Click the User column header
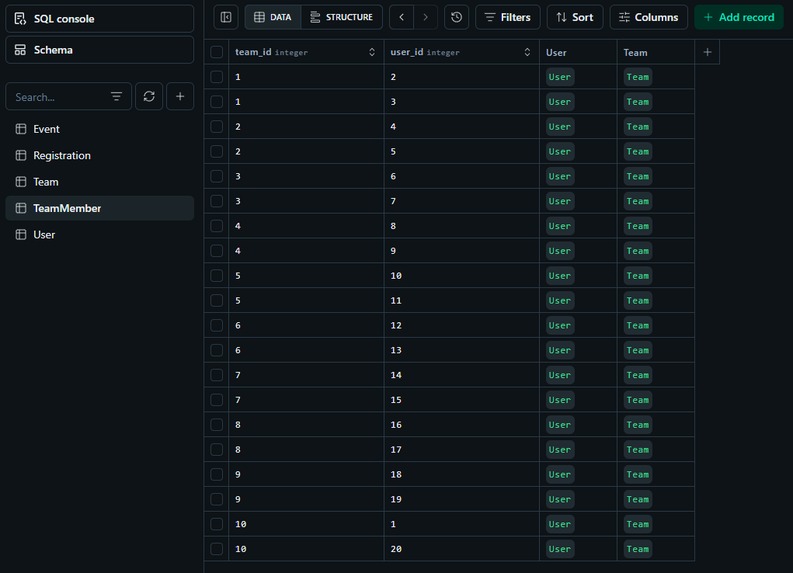793x573 pixels. coord(578,52)
